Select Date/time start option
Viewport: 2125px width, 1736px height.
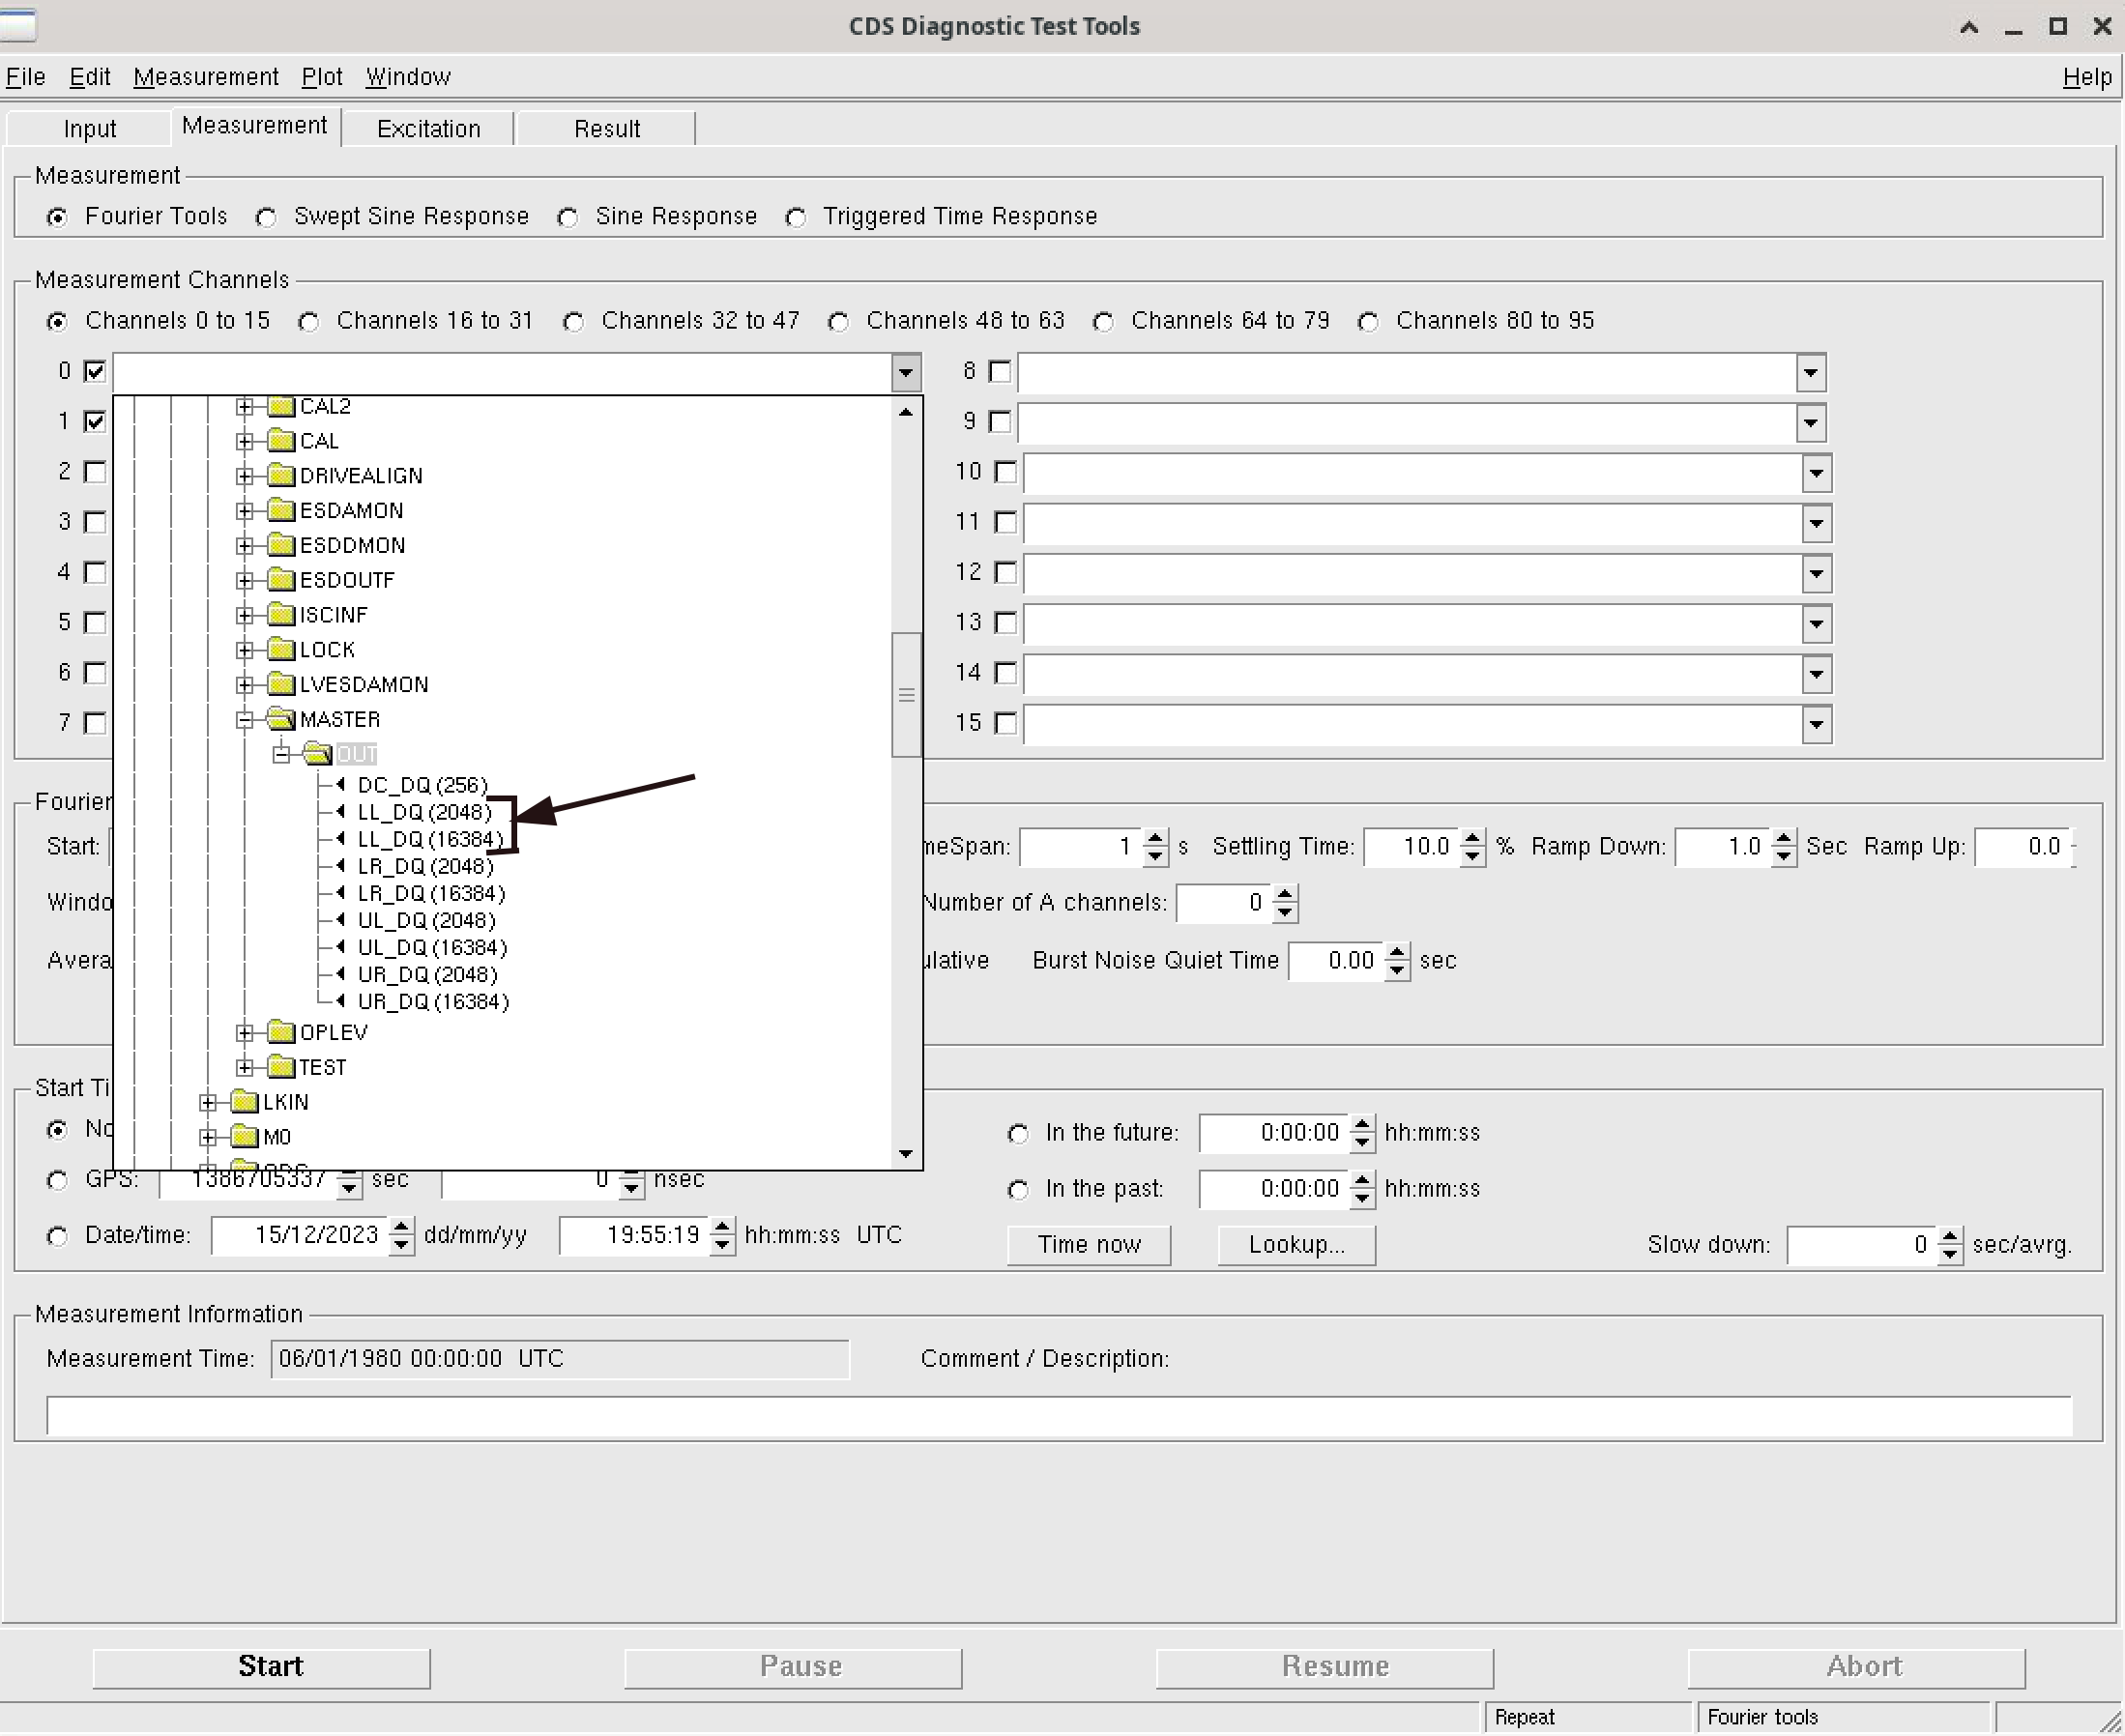pyautogui.click(x=57, y=1237)
